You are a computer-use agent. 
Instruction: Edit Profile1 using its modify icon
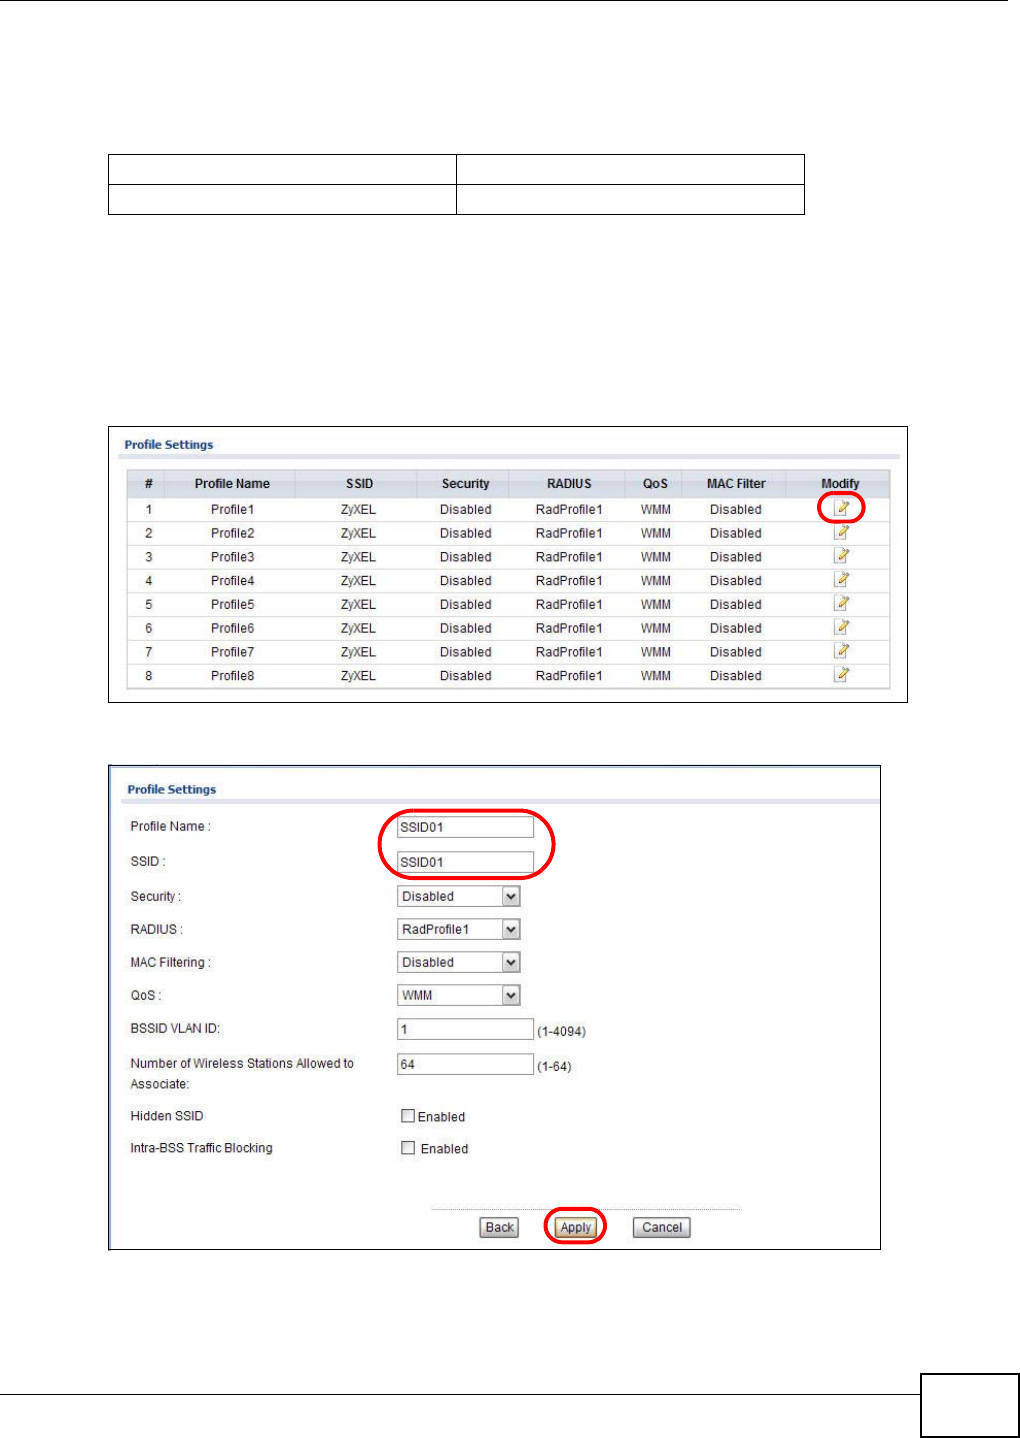842,508
